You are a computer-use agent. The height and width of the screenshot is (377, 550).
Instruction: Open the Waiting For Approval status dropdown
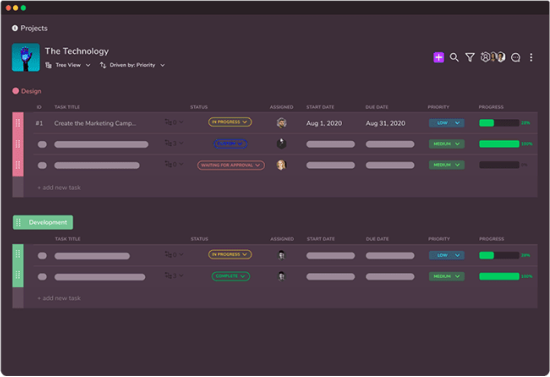tap(231, 165)
